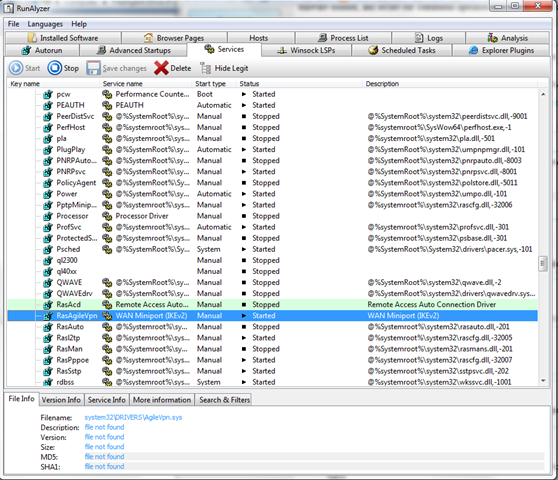This screenshot has width=558, height=480.
Task: Open the Languages menu
Action: pyautogui.click(x=45, y=24)
